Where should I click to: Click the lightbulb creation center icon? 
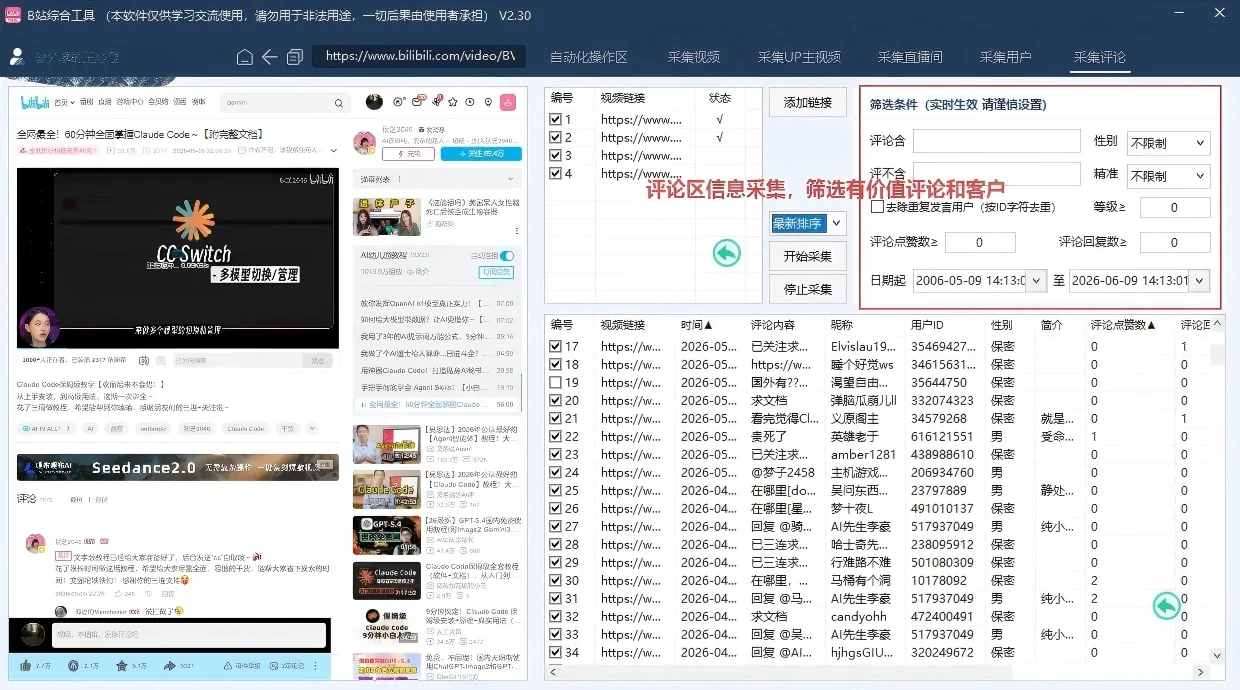click(x=488, y=102)
